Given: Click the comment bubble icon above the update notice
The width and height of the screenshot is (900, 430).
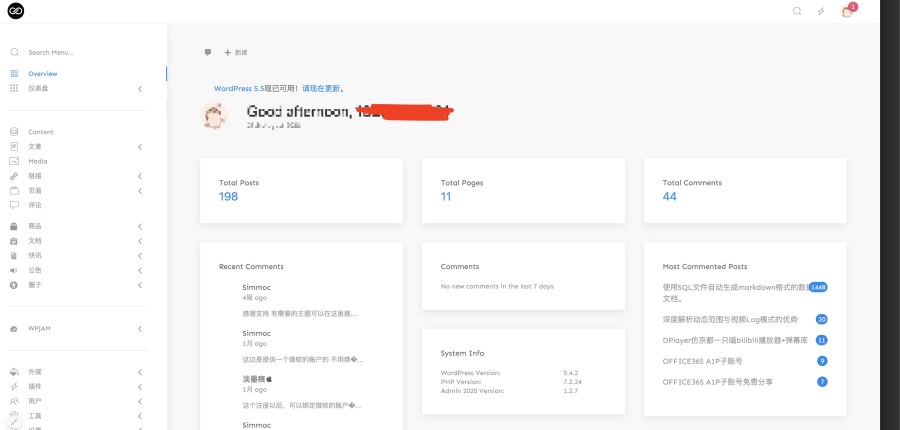Looking at the screenshot, I should click(208, 52).
